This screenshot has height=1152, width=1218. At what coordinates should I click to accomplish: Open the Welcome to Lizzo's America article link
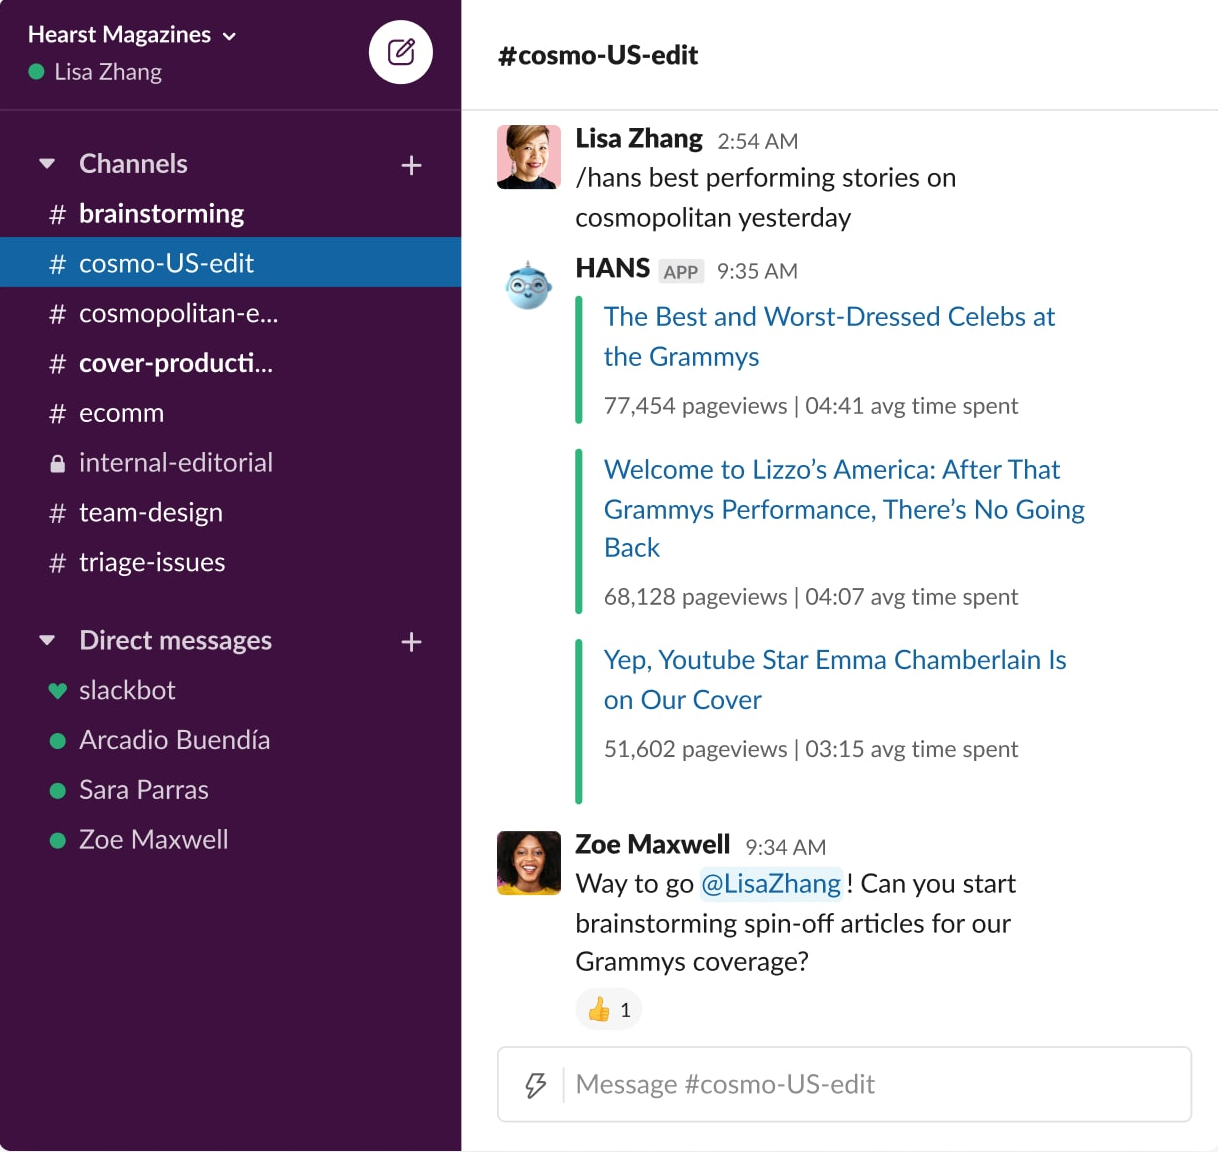(x=844, y=508)
